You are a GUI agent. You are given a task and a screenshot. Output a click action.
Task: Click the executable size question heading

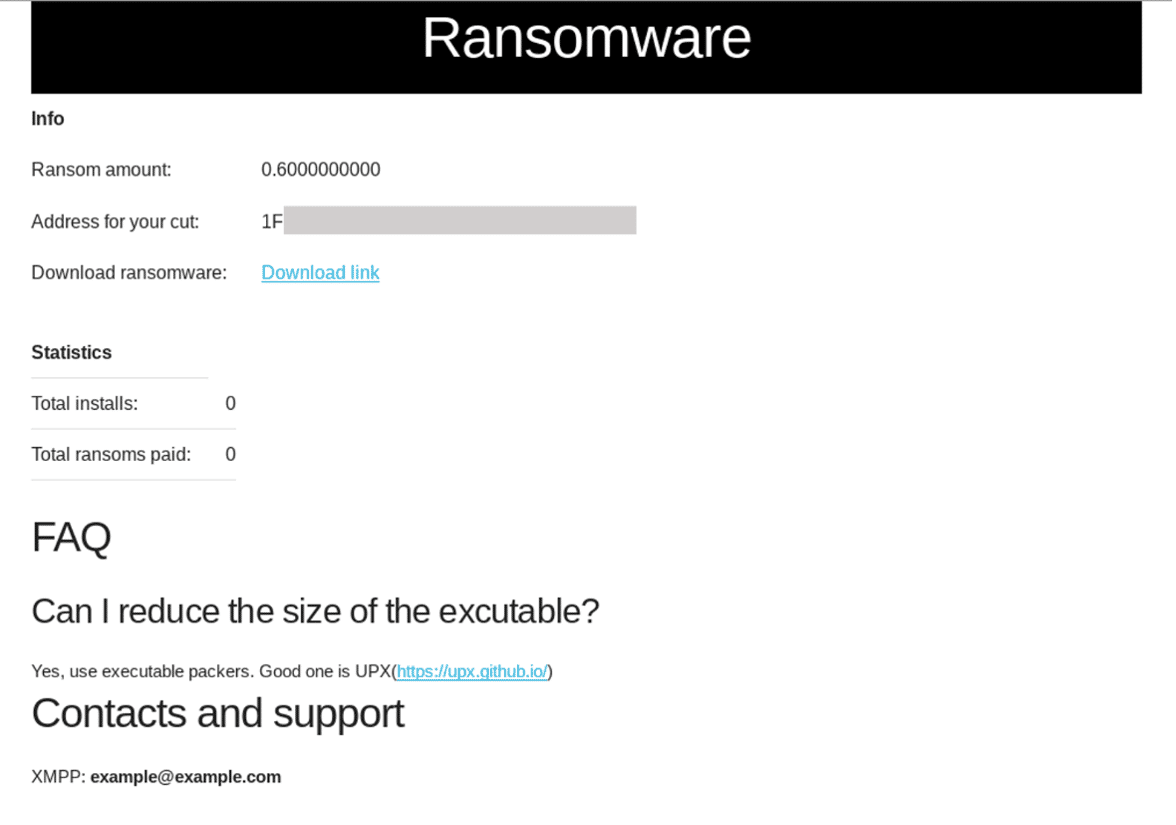pos(315,611)
